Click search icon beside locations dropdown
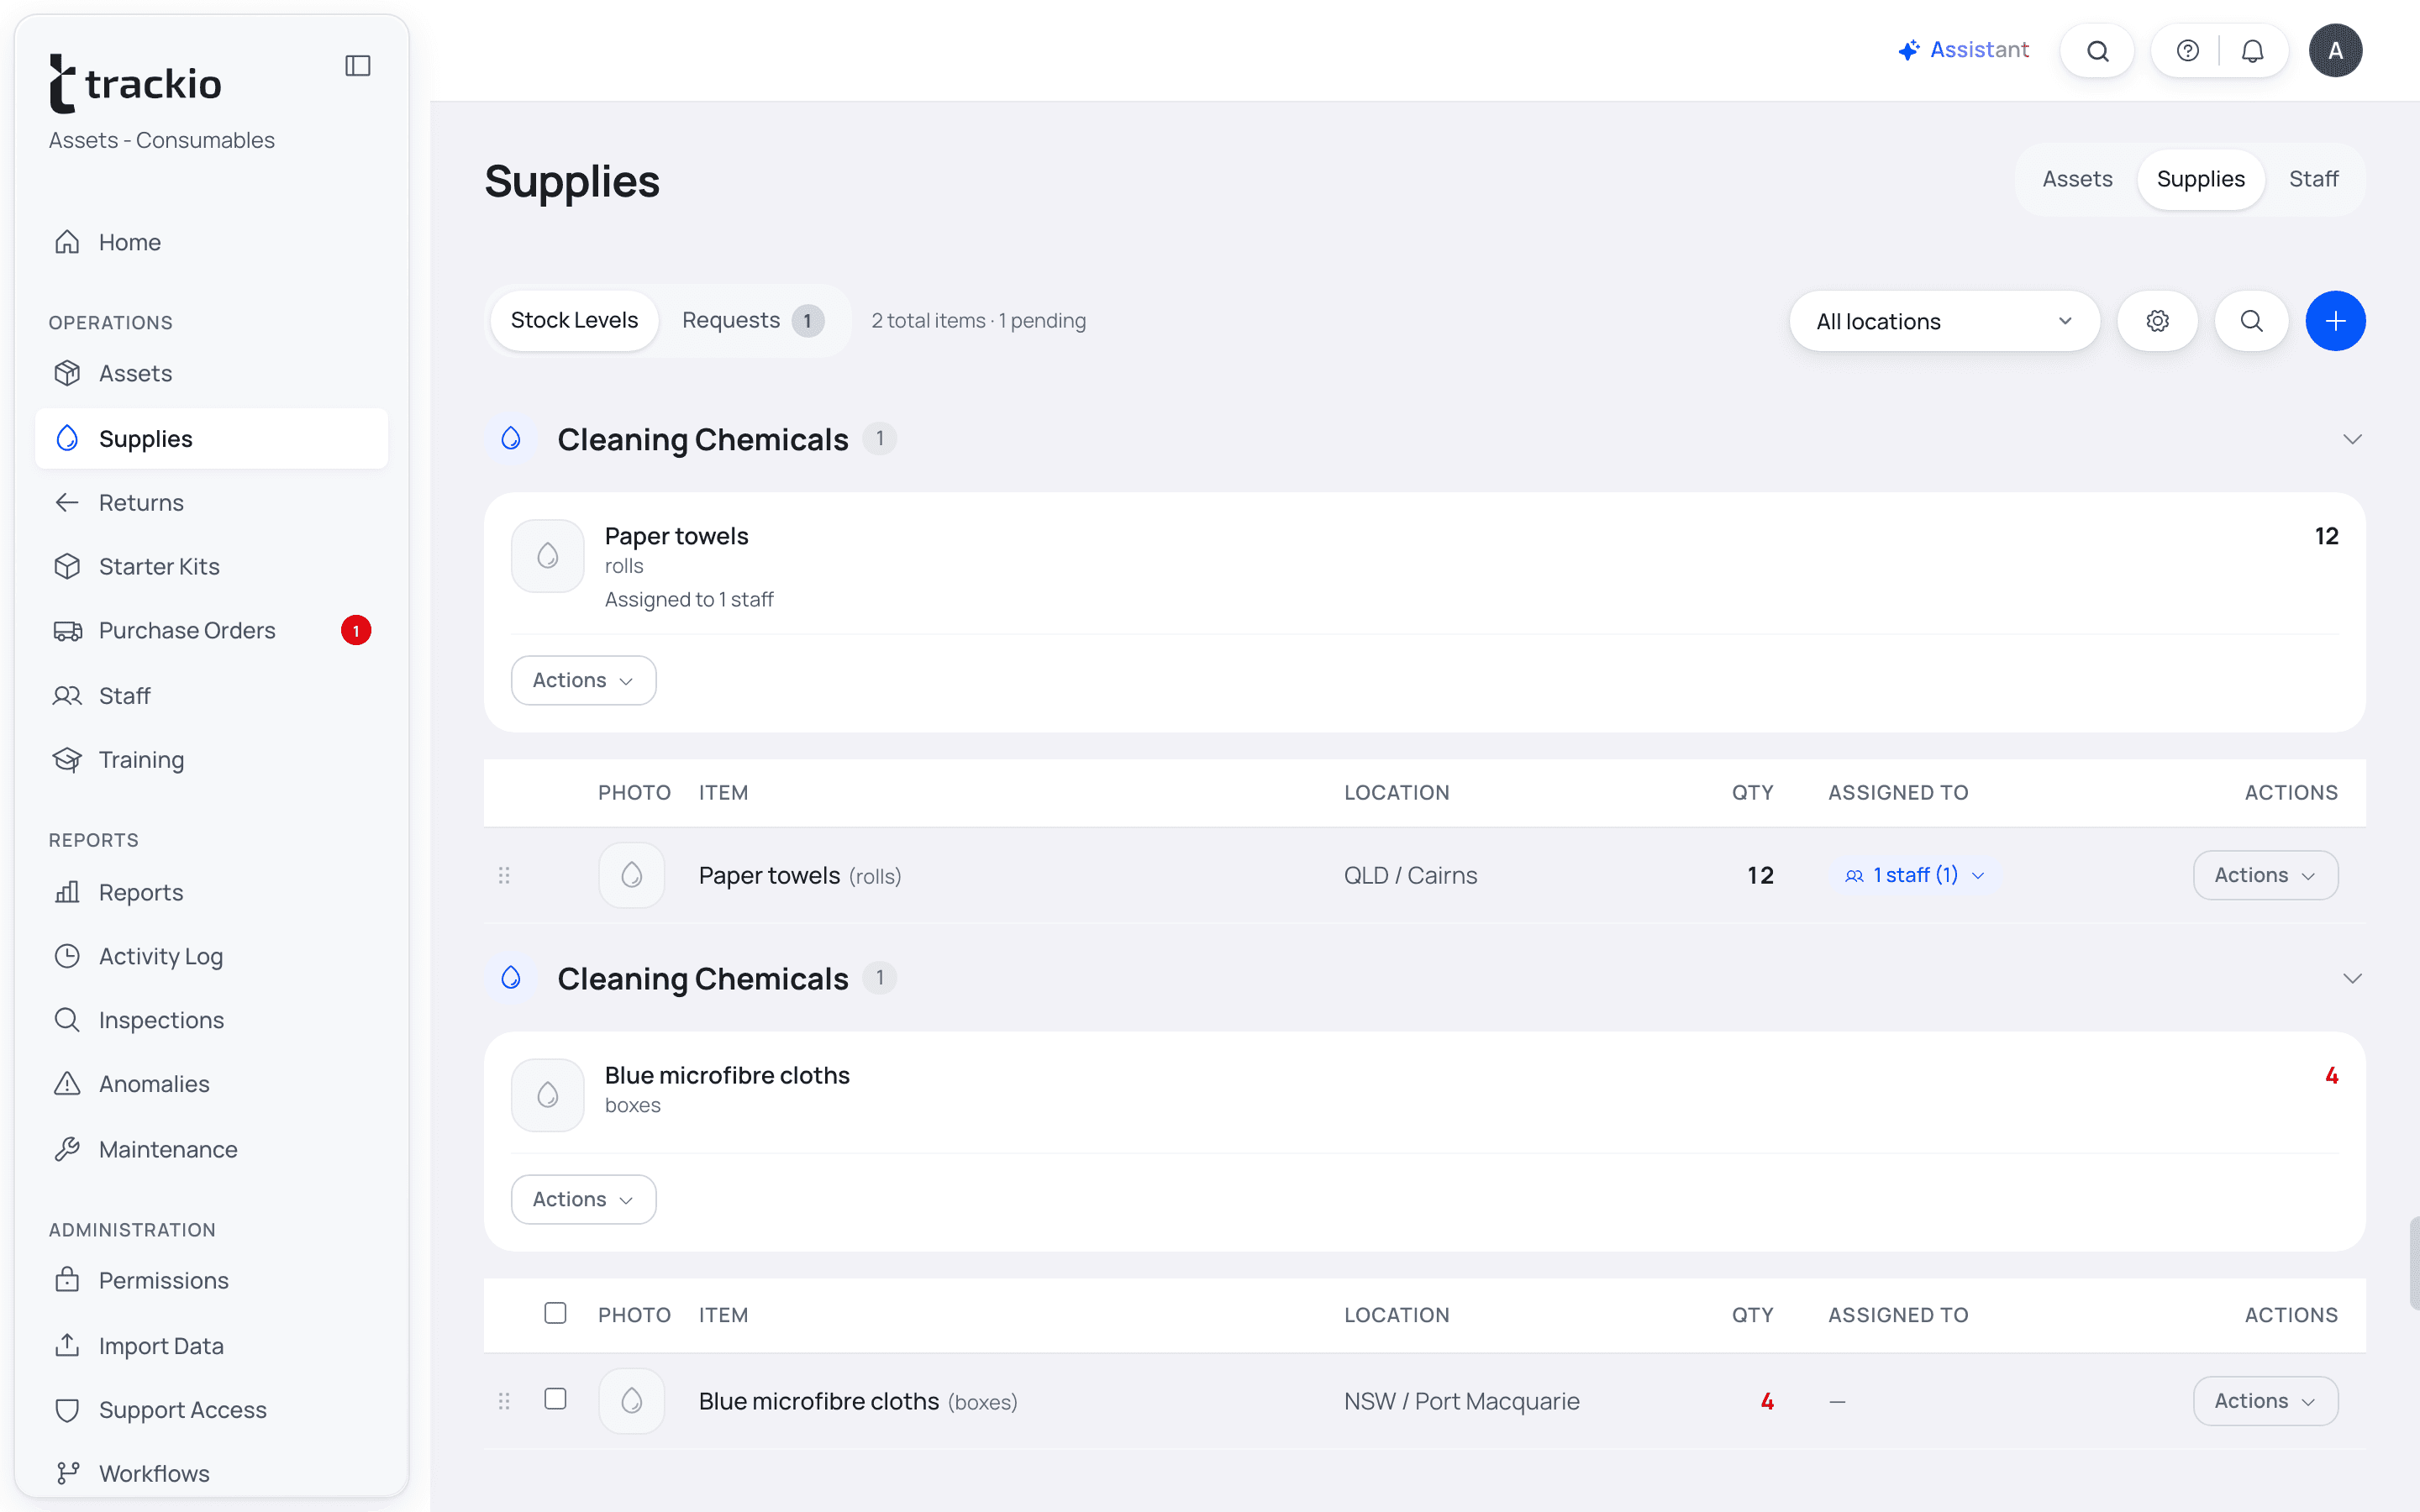The height and width of the screenshot is (1512, 2420). pyautogui.click(x=2251, y=321)
